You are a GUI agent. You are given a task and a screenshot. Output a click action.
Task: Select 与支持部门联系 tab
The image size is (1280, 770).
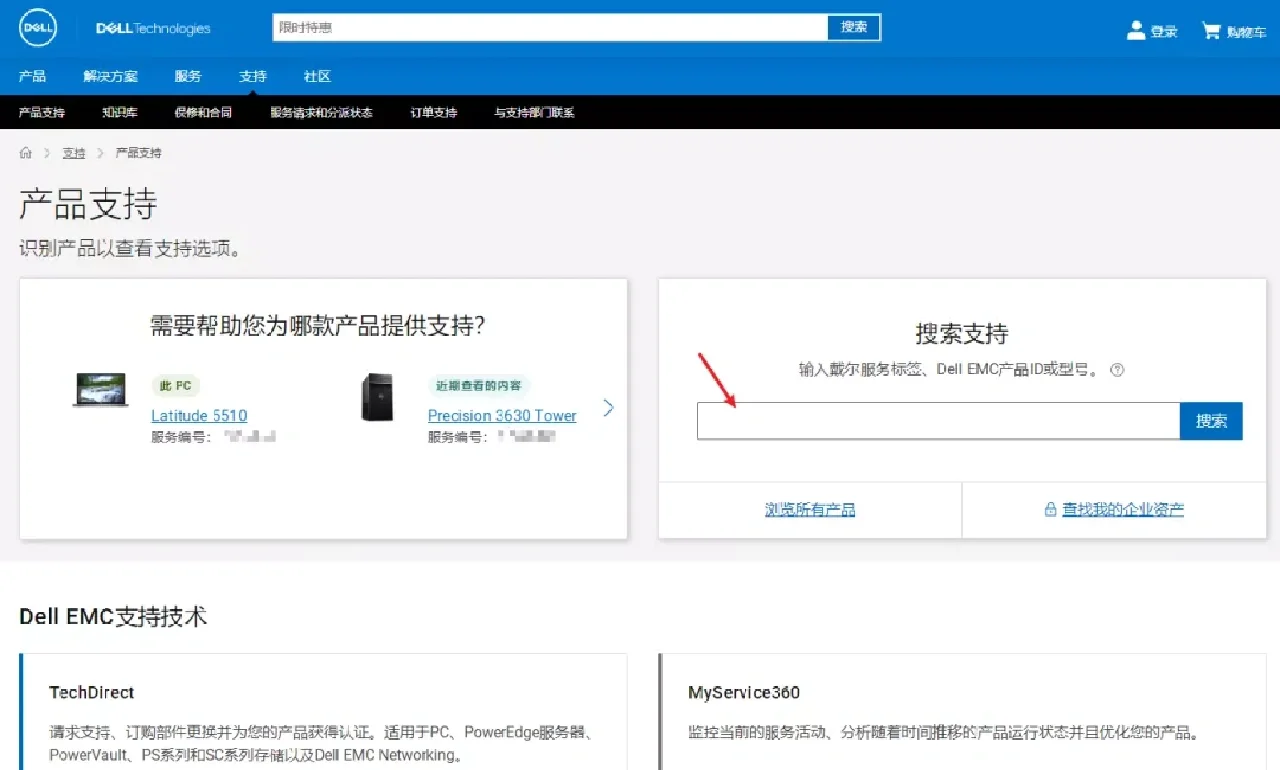[534, 113]
